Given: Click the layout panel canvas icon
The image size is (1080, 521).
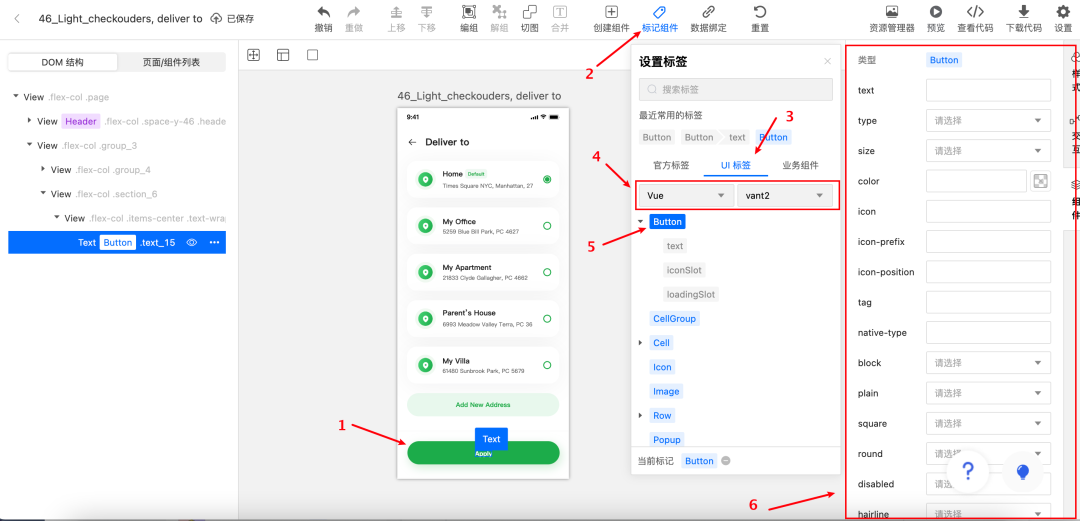Looking at the screenshot, I should pos(283,55).
